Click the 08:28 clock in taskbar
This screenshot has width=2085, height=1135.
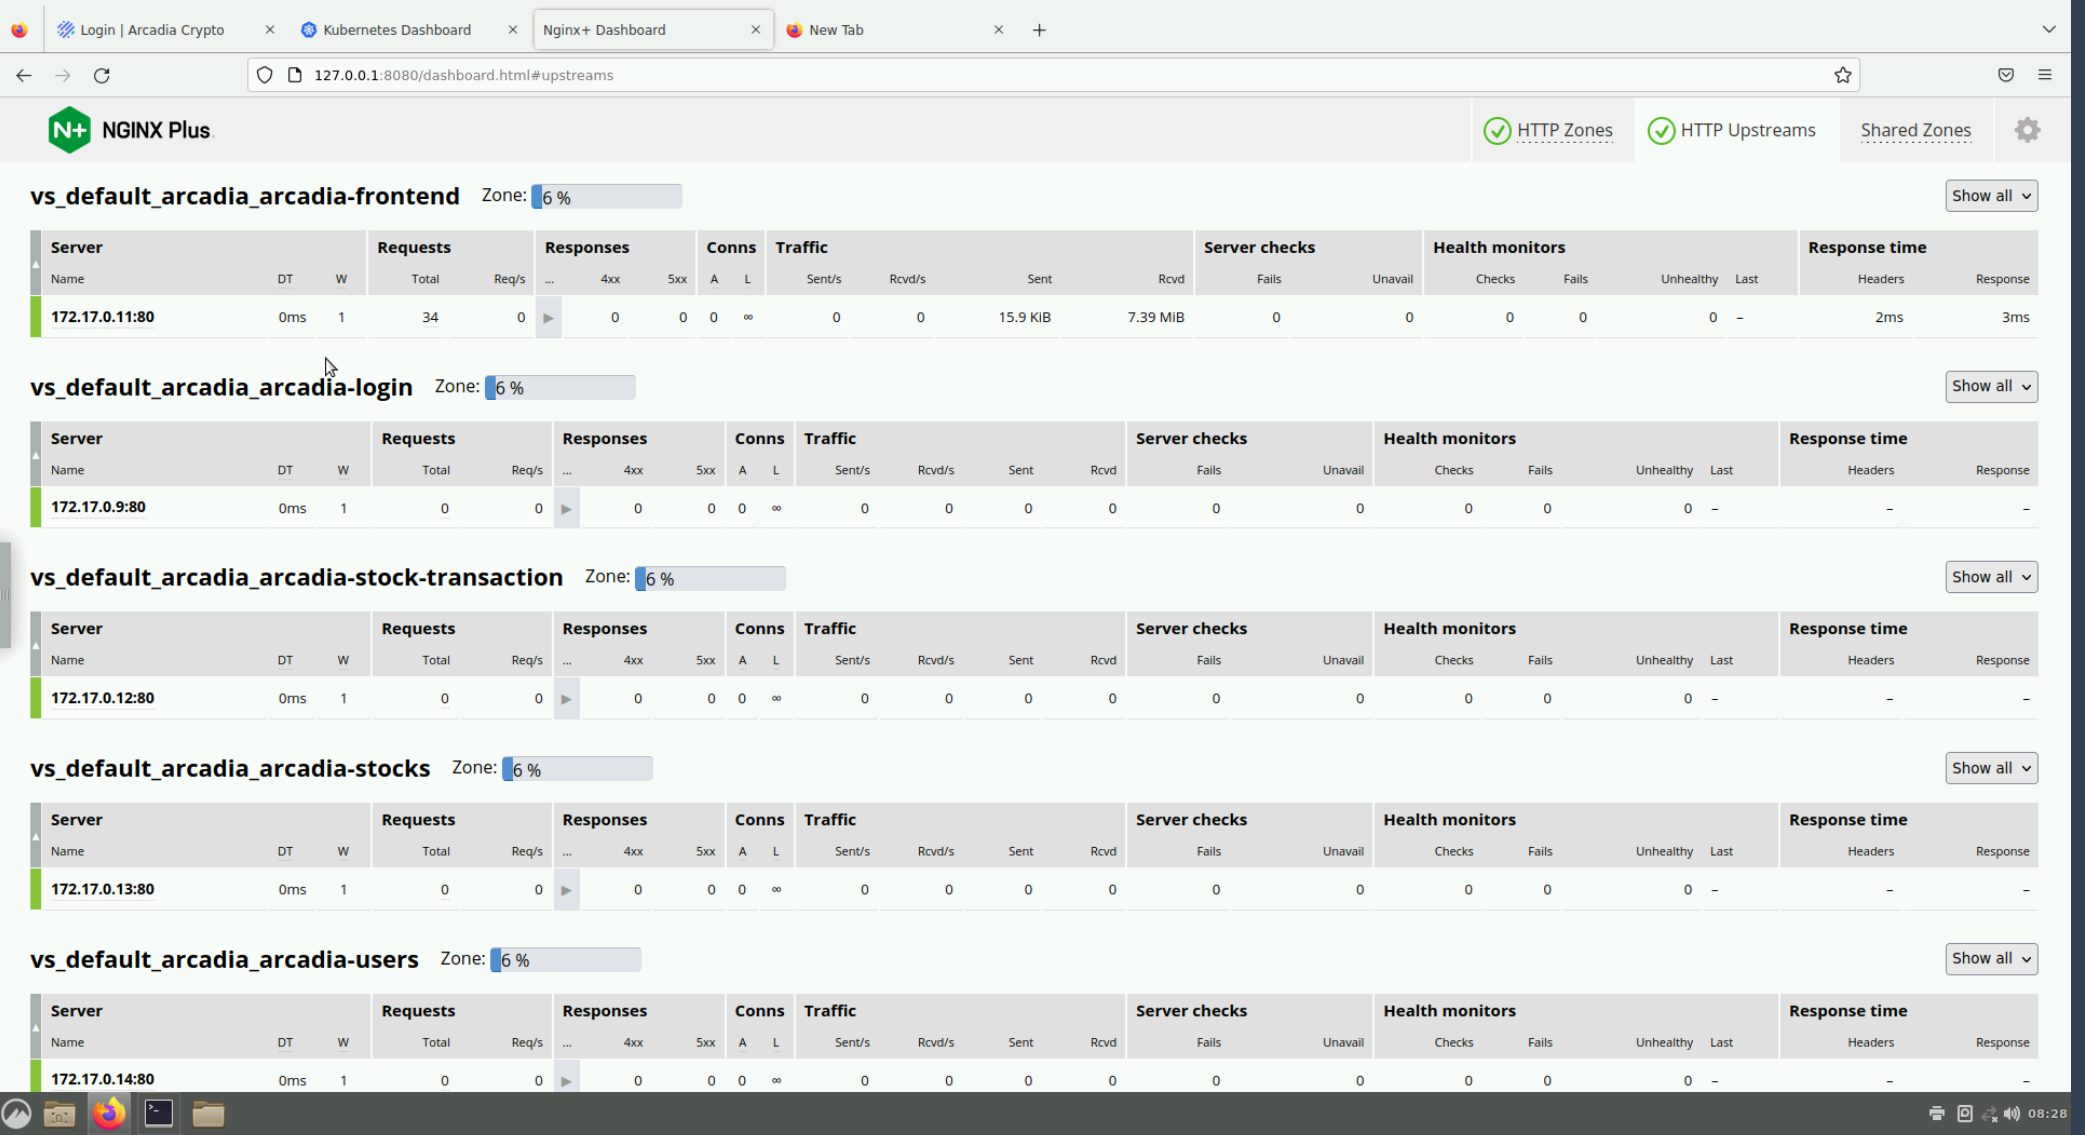pyautogui.click(x=2047, y=1113)
